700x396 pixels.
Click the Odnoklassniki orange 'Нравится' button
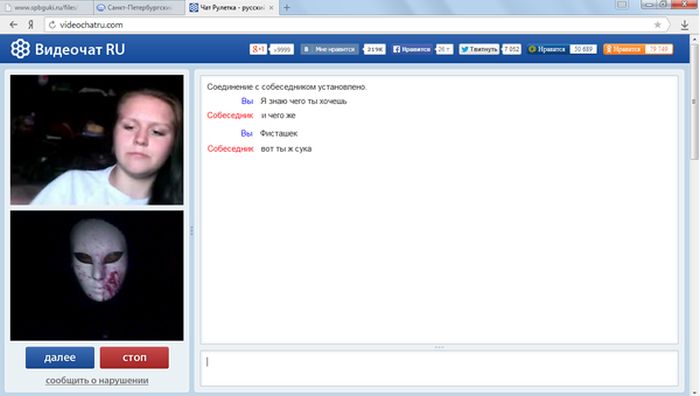click(x=623, y=49)
